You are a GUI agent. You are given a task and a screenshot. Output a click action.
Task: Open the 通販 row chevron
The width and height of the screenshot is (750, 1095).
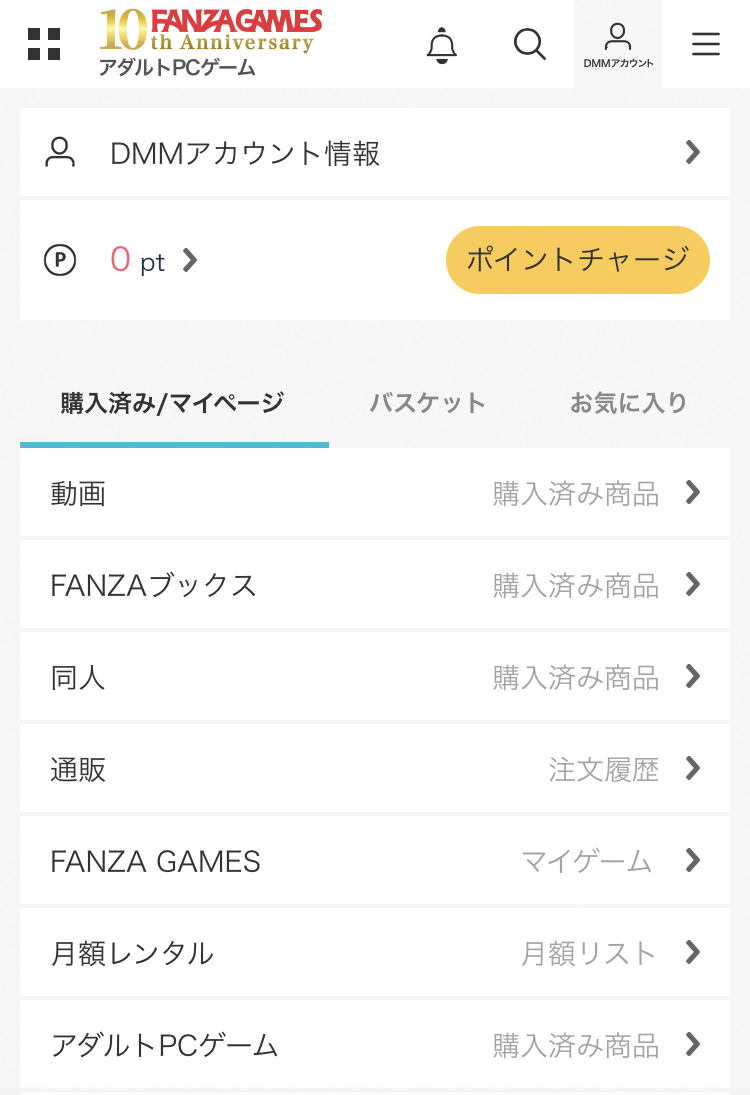pyautogui.click(x=692, y=769)
